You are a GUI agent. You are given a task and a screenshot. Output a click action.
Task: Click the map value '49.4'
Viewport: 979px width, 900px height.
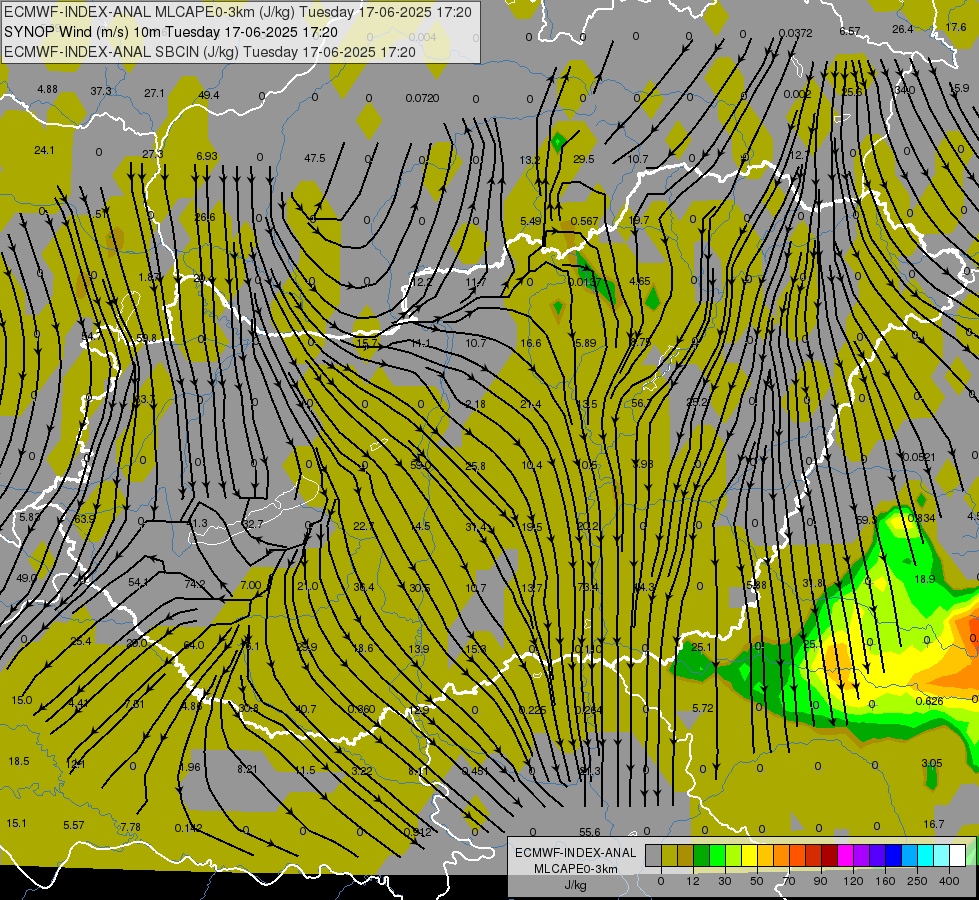(209, 95)
